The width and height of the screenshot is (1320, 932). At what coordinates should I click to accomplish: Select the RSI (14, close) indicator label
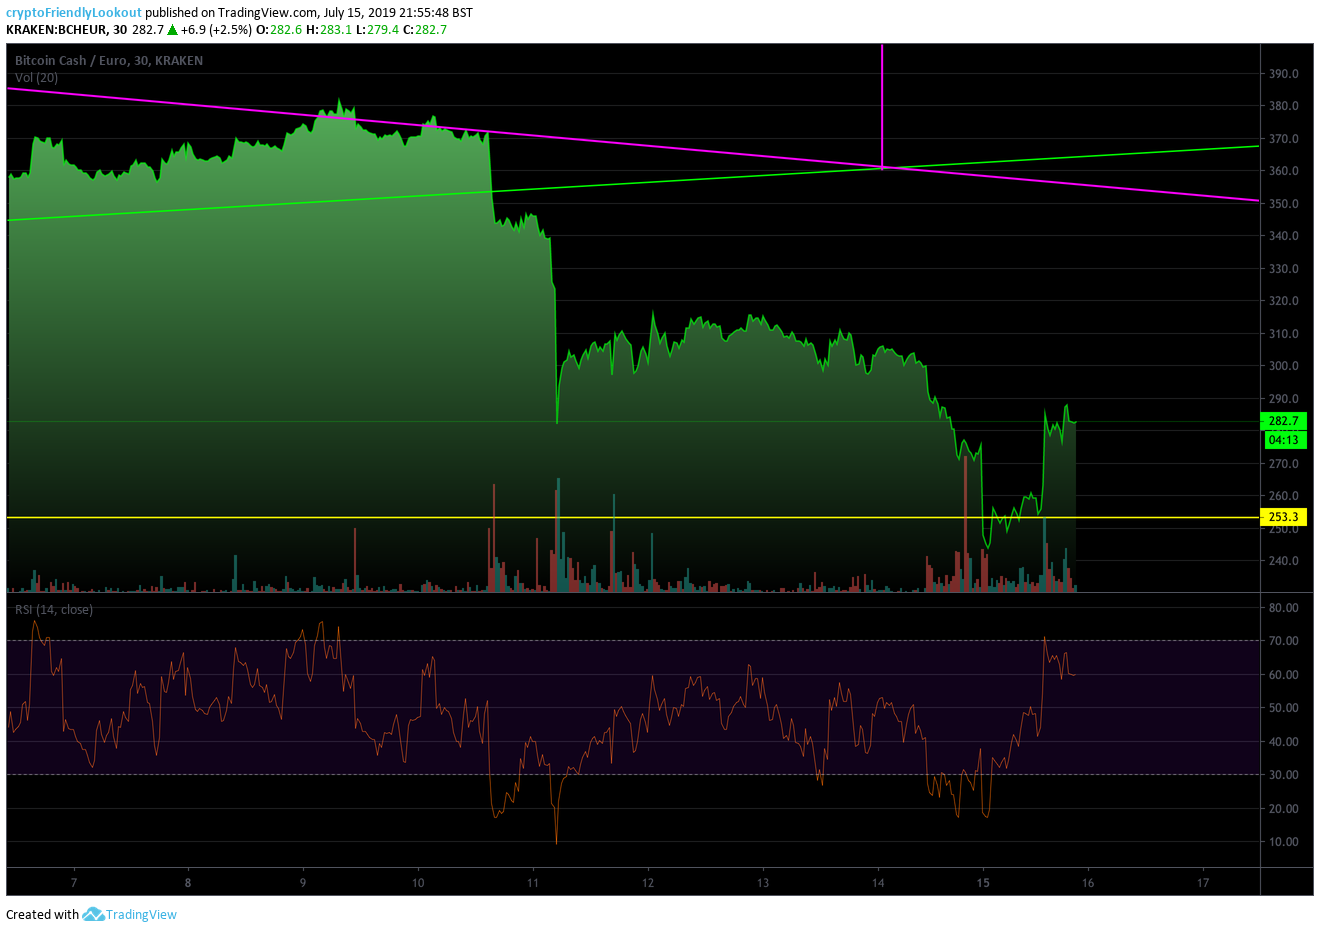[53, 609]
